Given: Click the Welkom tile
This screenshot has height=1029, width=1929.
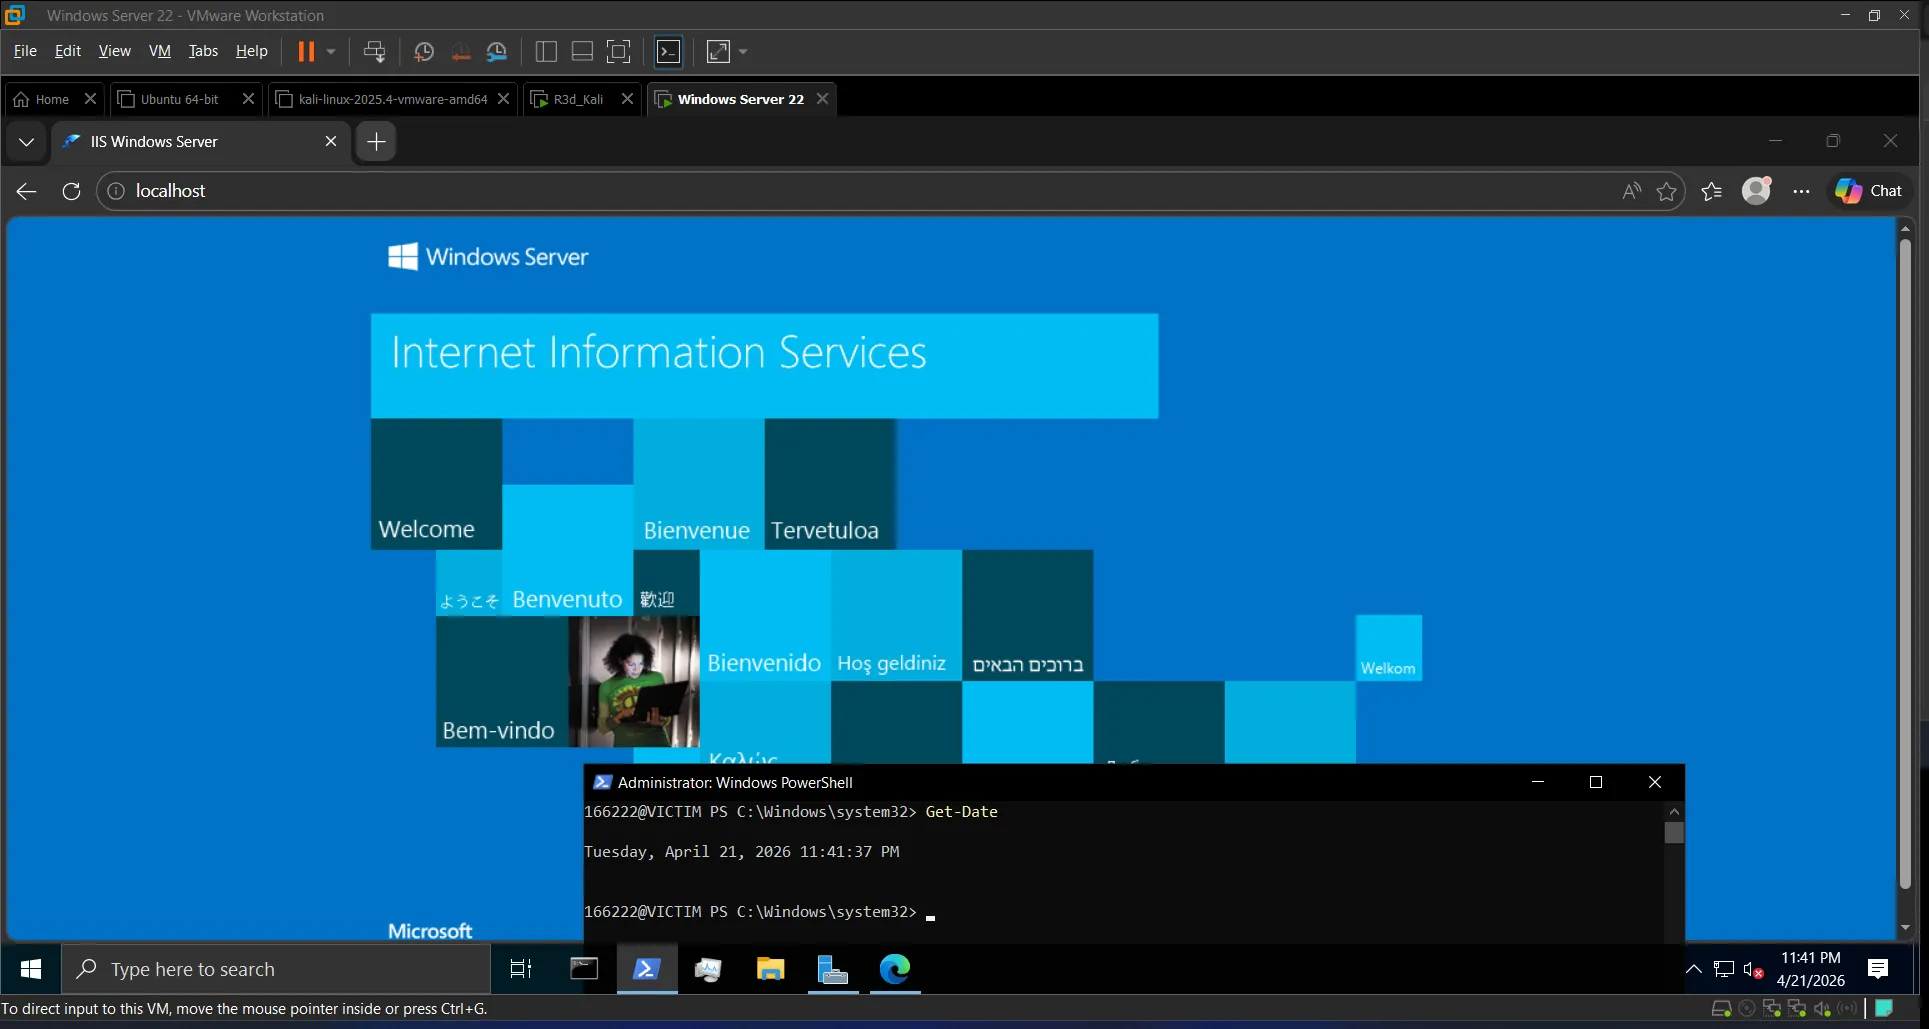Looking at the screenshot, I should click(1388, 648).
